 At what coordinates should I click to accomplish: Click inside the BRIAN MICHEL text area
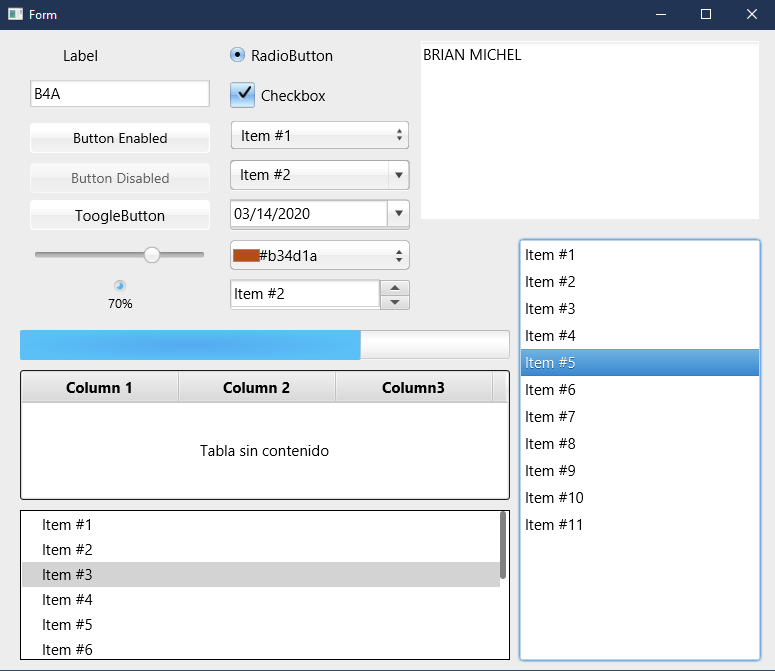(x=590, y=130)
